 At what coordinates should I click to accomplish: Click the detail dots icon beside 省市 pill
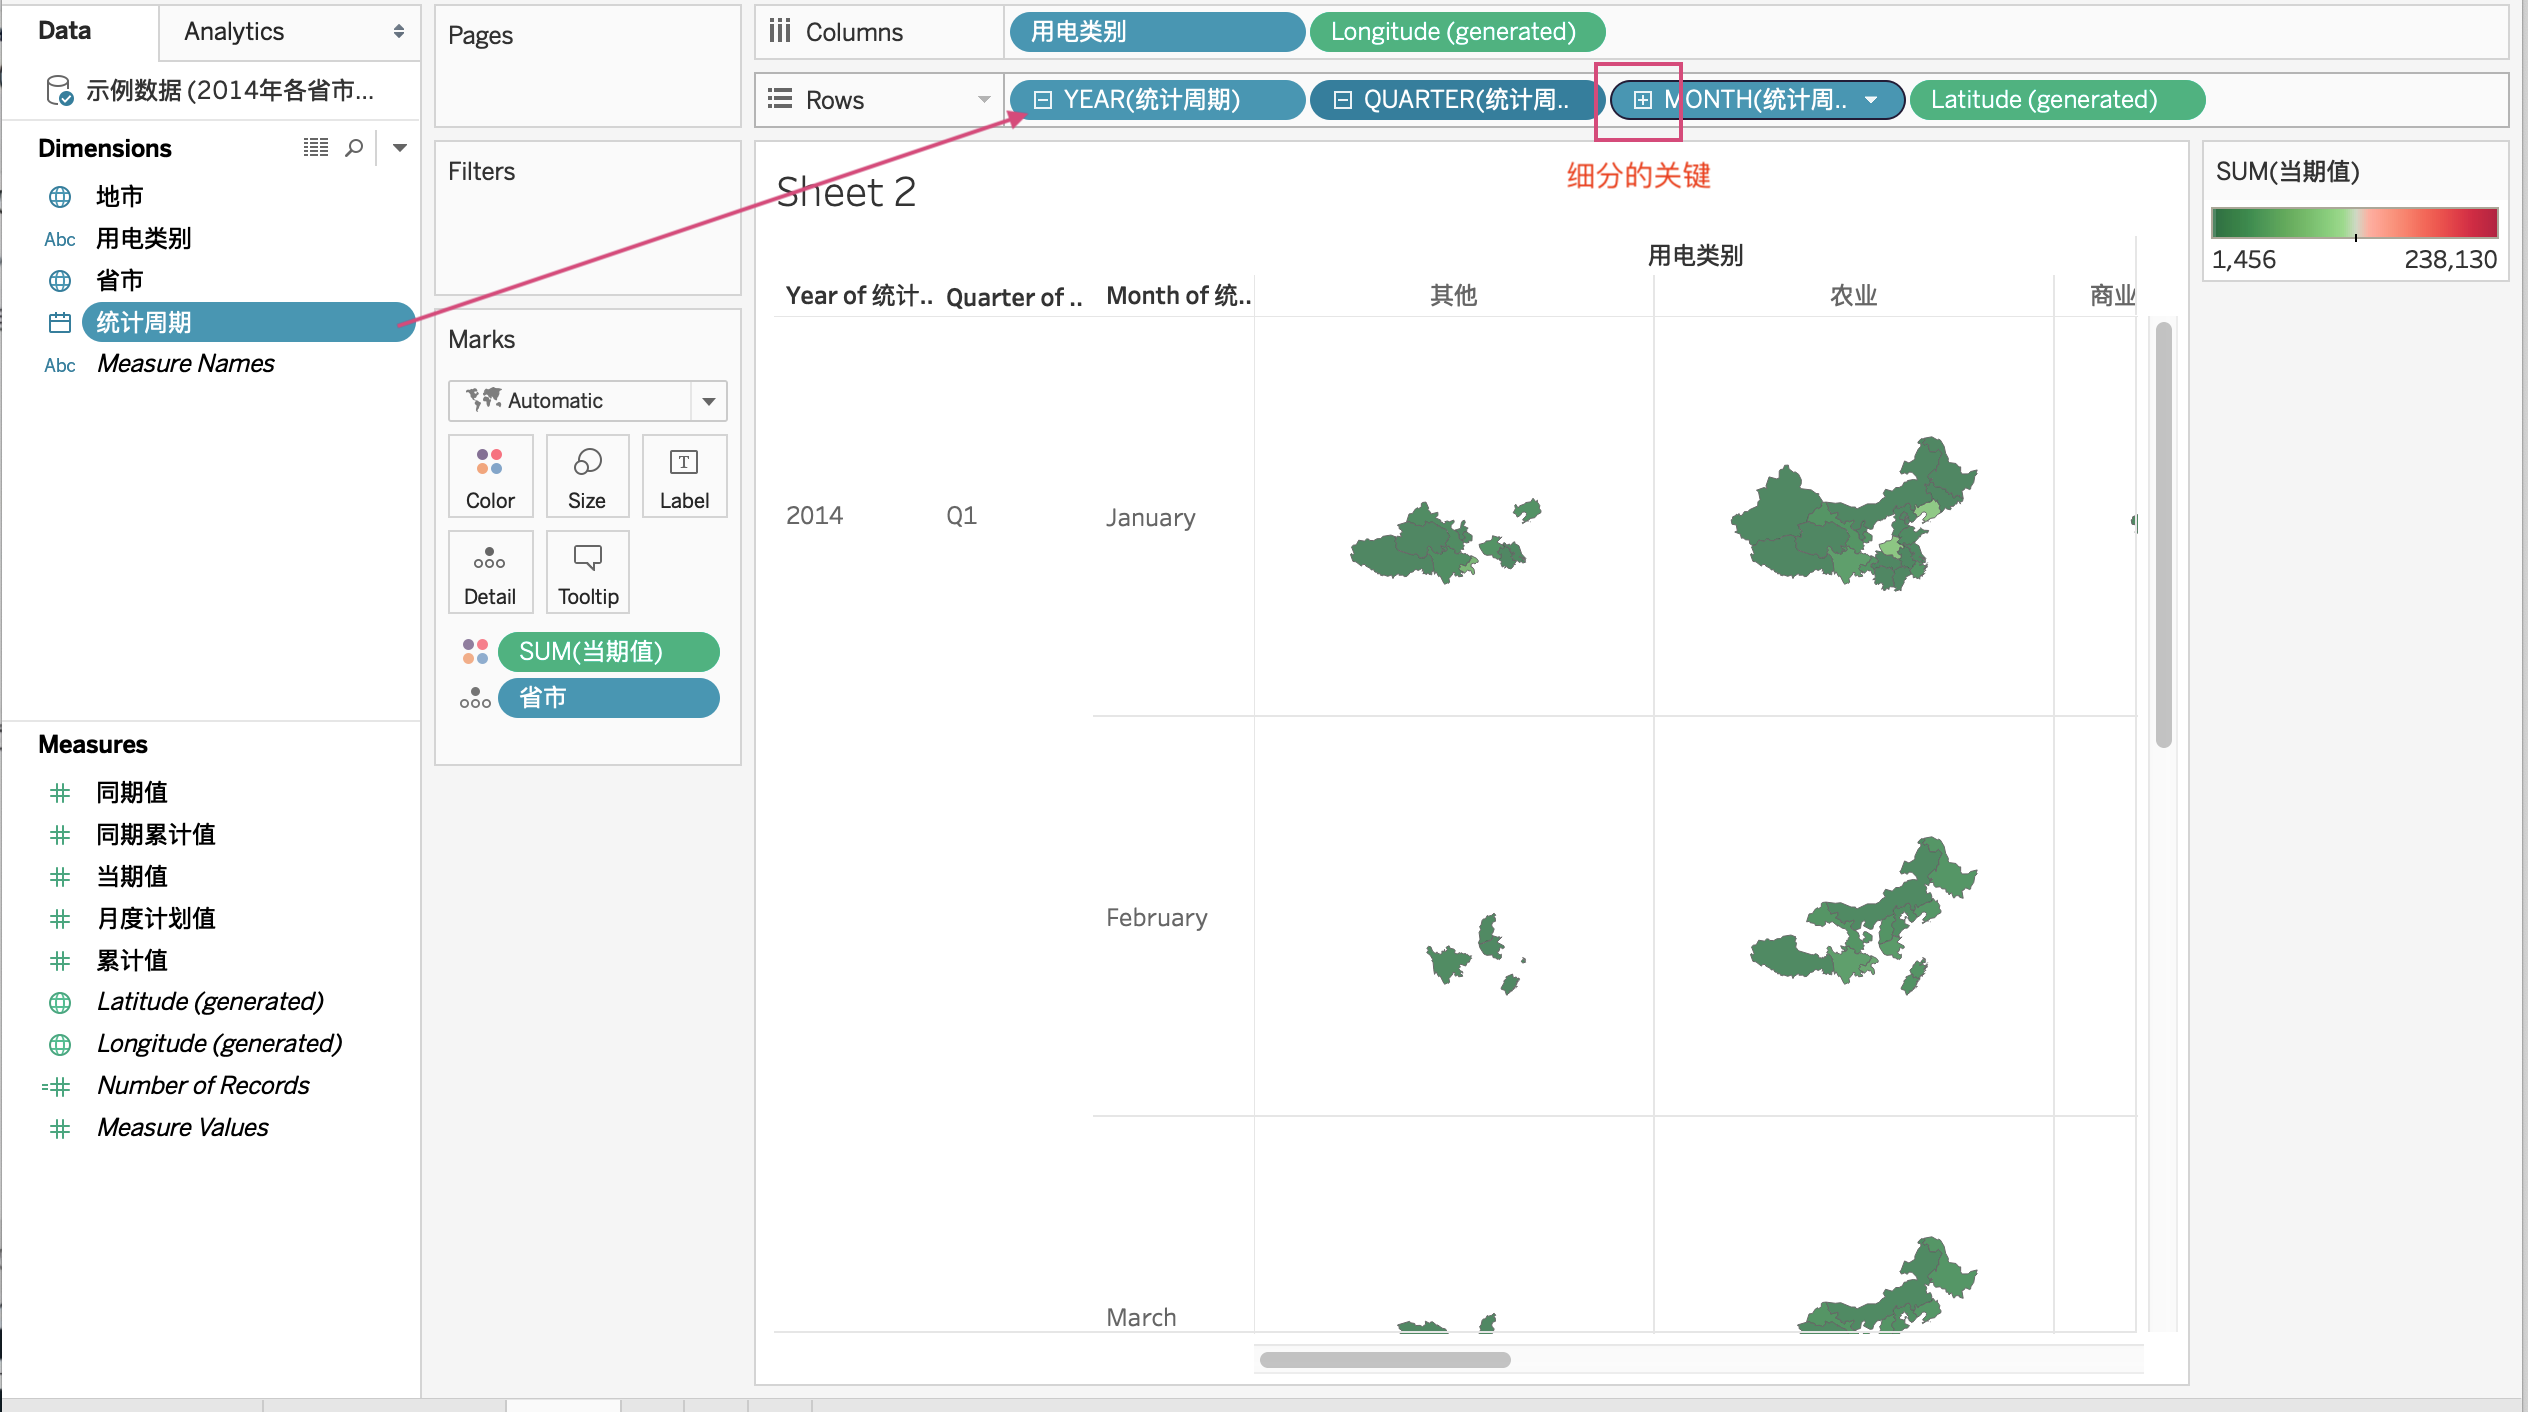click(x=475, y=698)
